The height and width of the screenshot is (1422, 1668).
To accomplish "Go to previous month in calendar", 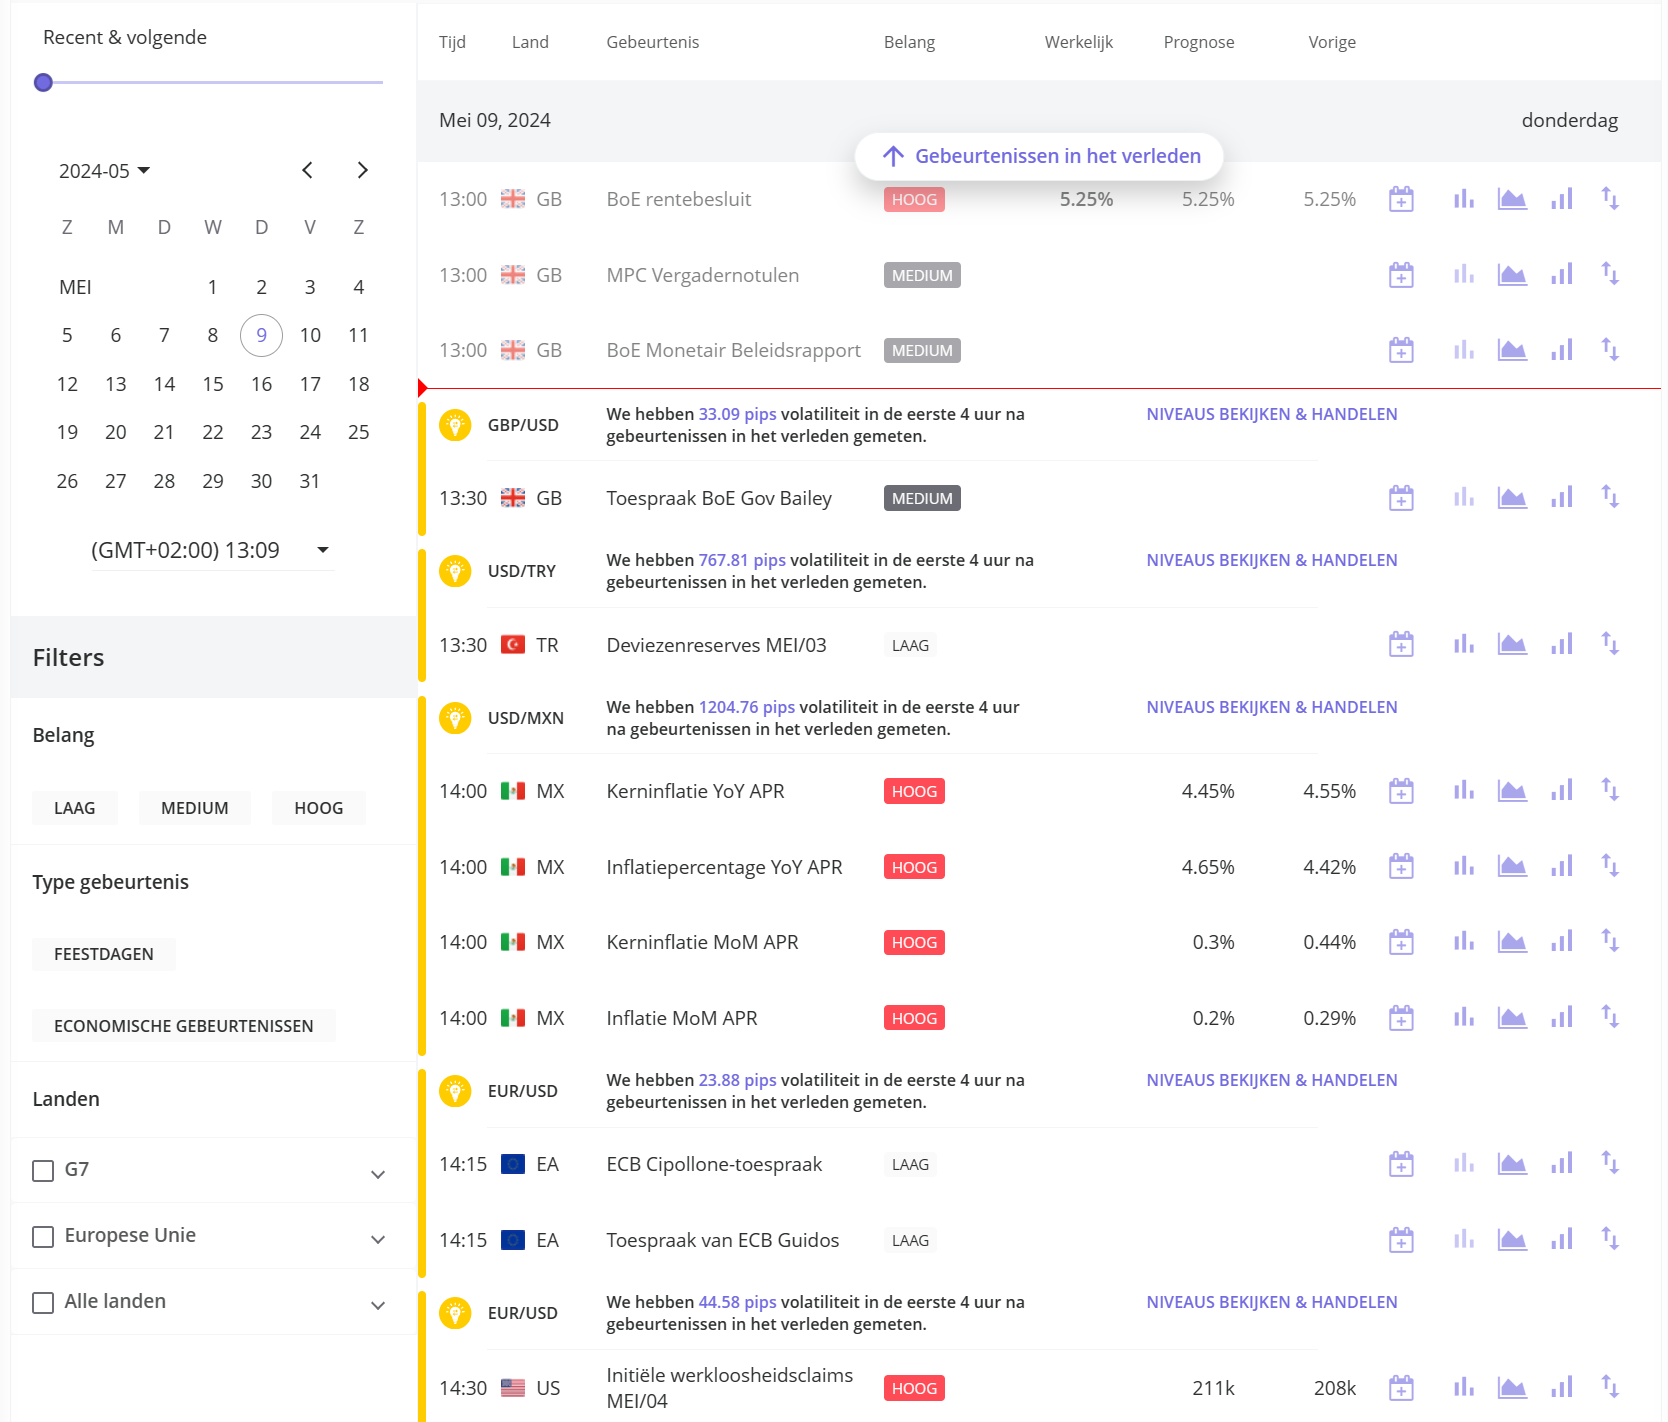I will tap(307, 170).
